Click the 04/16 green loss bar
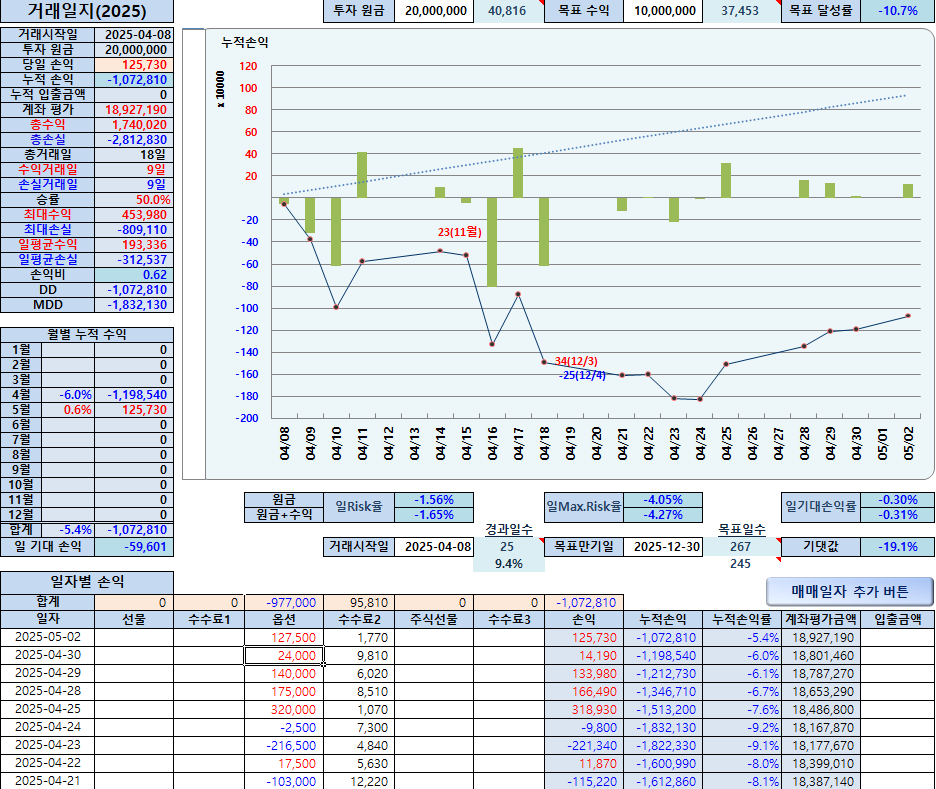Image resolution: width=936 pixels, height=789 pixels. pos(492,242)
